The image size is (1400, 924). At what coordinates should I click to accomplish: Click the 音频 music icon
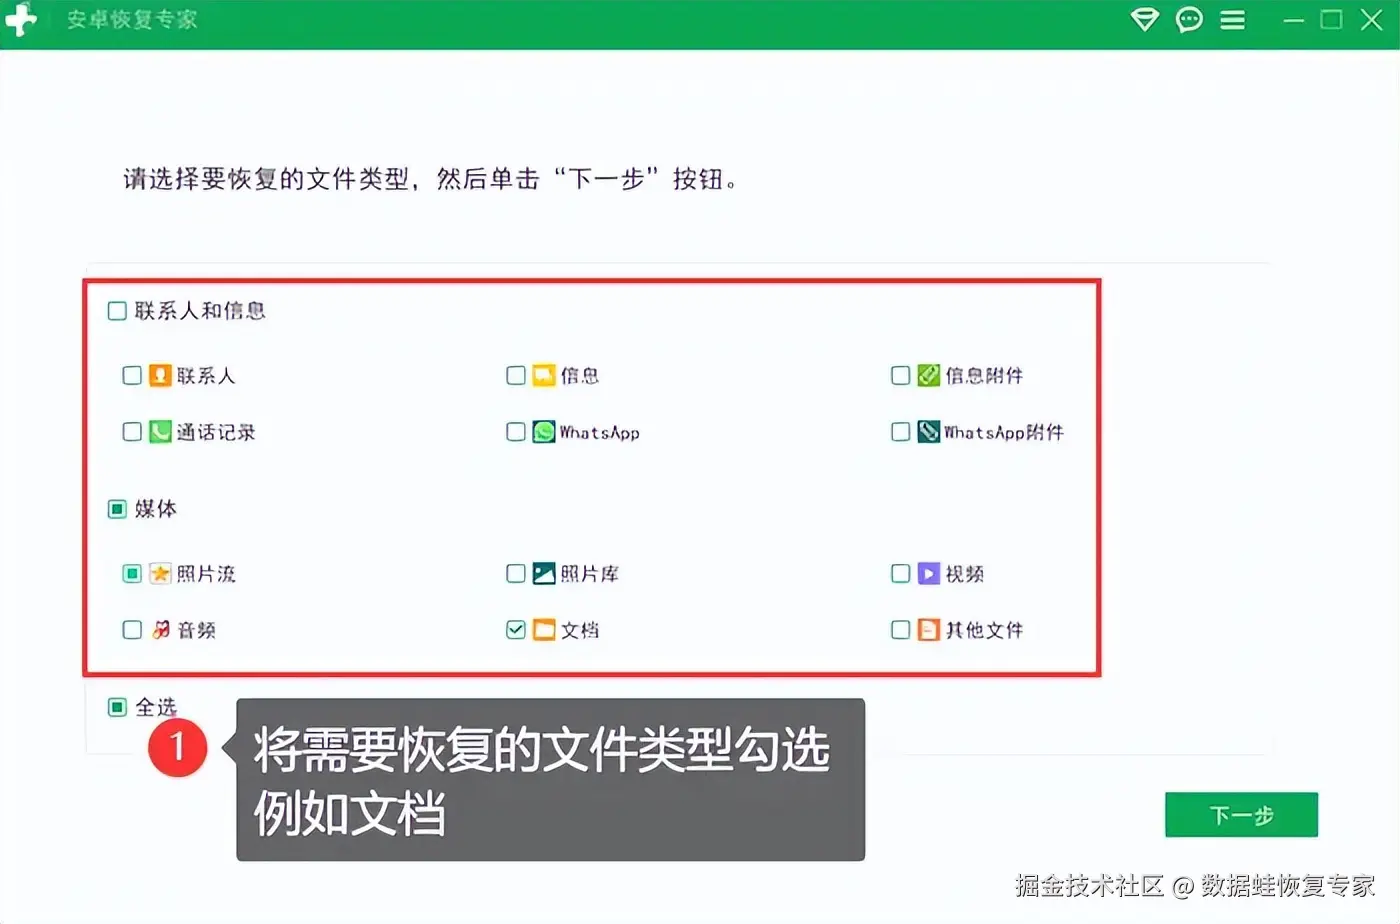(160, 630)
